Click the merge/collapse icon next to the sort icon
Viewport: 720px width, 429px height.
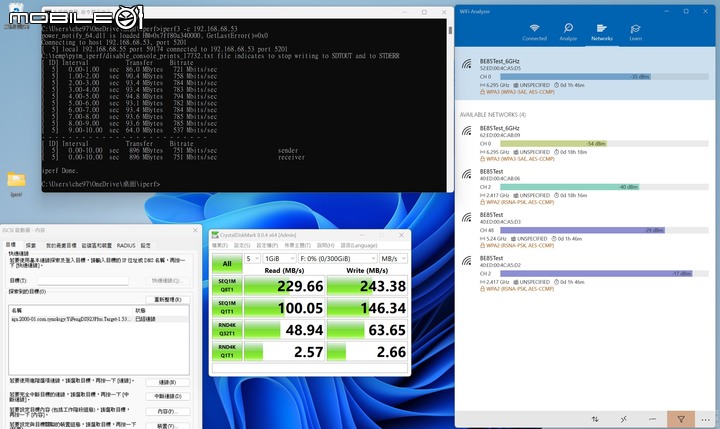(x=624, y=419)
